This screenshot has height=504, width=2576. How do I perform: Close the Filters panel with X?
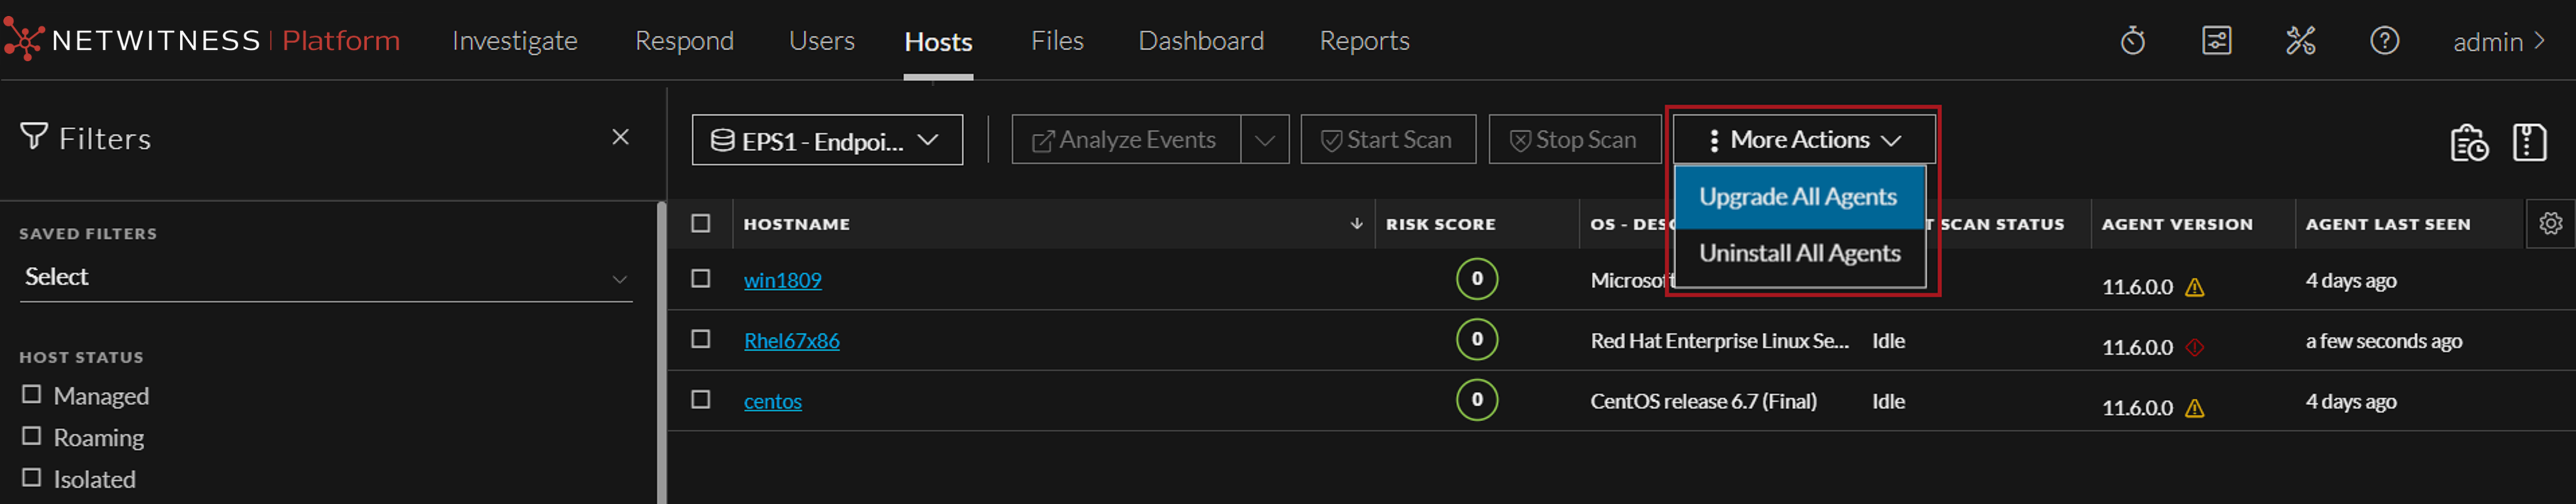(x=620, y=137)
